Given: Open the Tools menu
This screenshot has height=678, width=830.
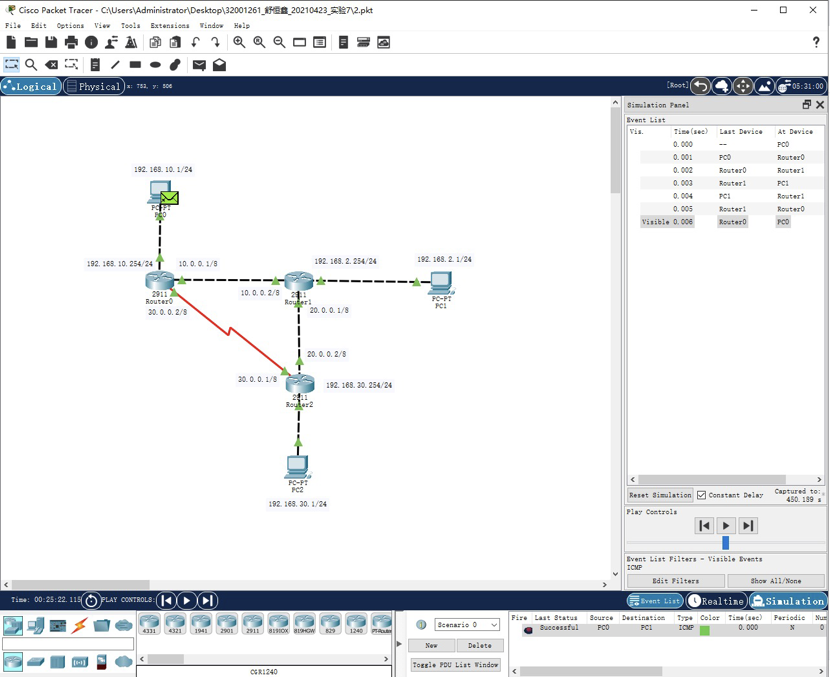Looking at the screenshot, I should click(130, 25).
